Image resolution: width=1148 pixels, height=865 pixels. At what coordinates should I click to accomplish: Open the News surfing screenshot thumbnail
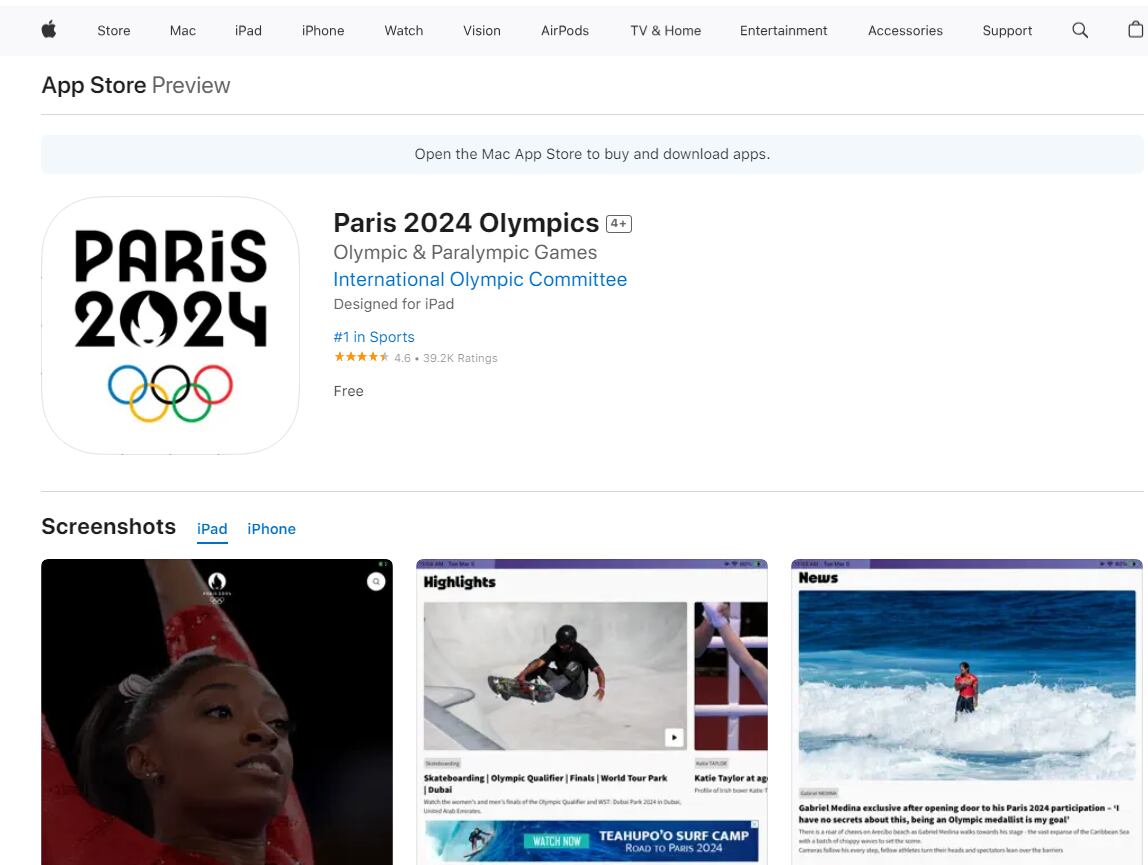pyautogui.click(x=966, y=712)
